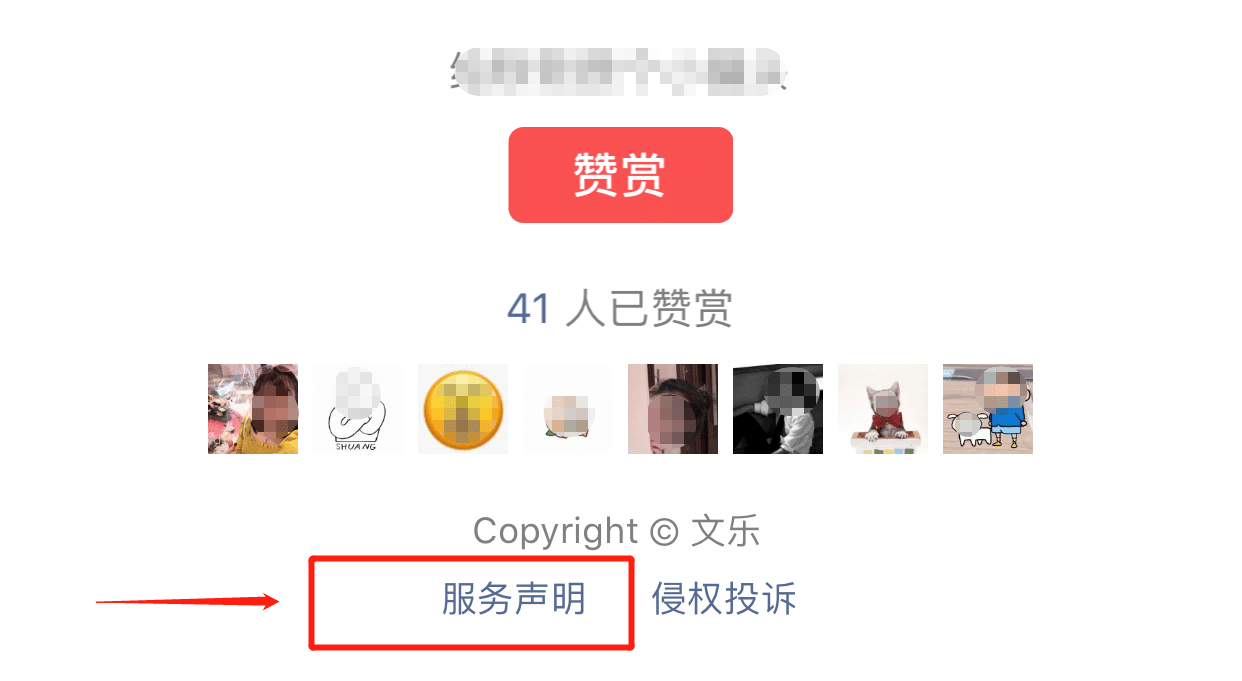The height and width of the screenshot is (681, 1242).
Task: Click the number 41 supporter count
Action: click(529, 309)
